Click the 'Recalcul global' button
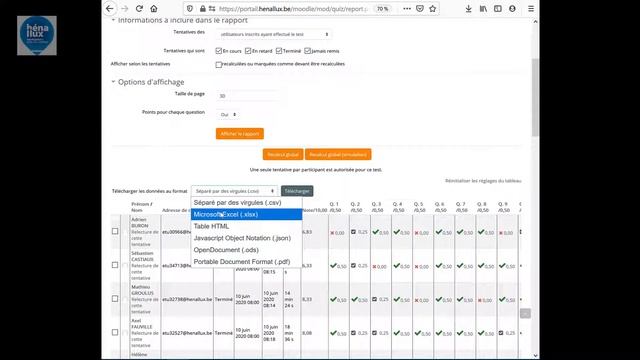The height and width of the screenshot is (360, 640). 283,155
